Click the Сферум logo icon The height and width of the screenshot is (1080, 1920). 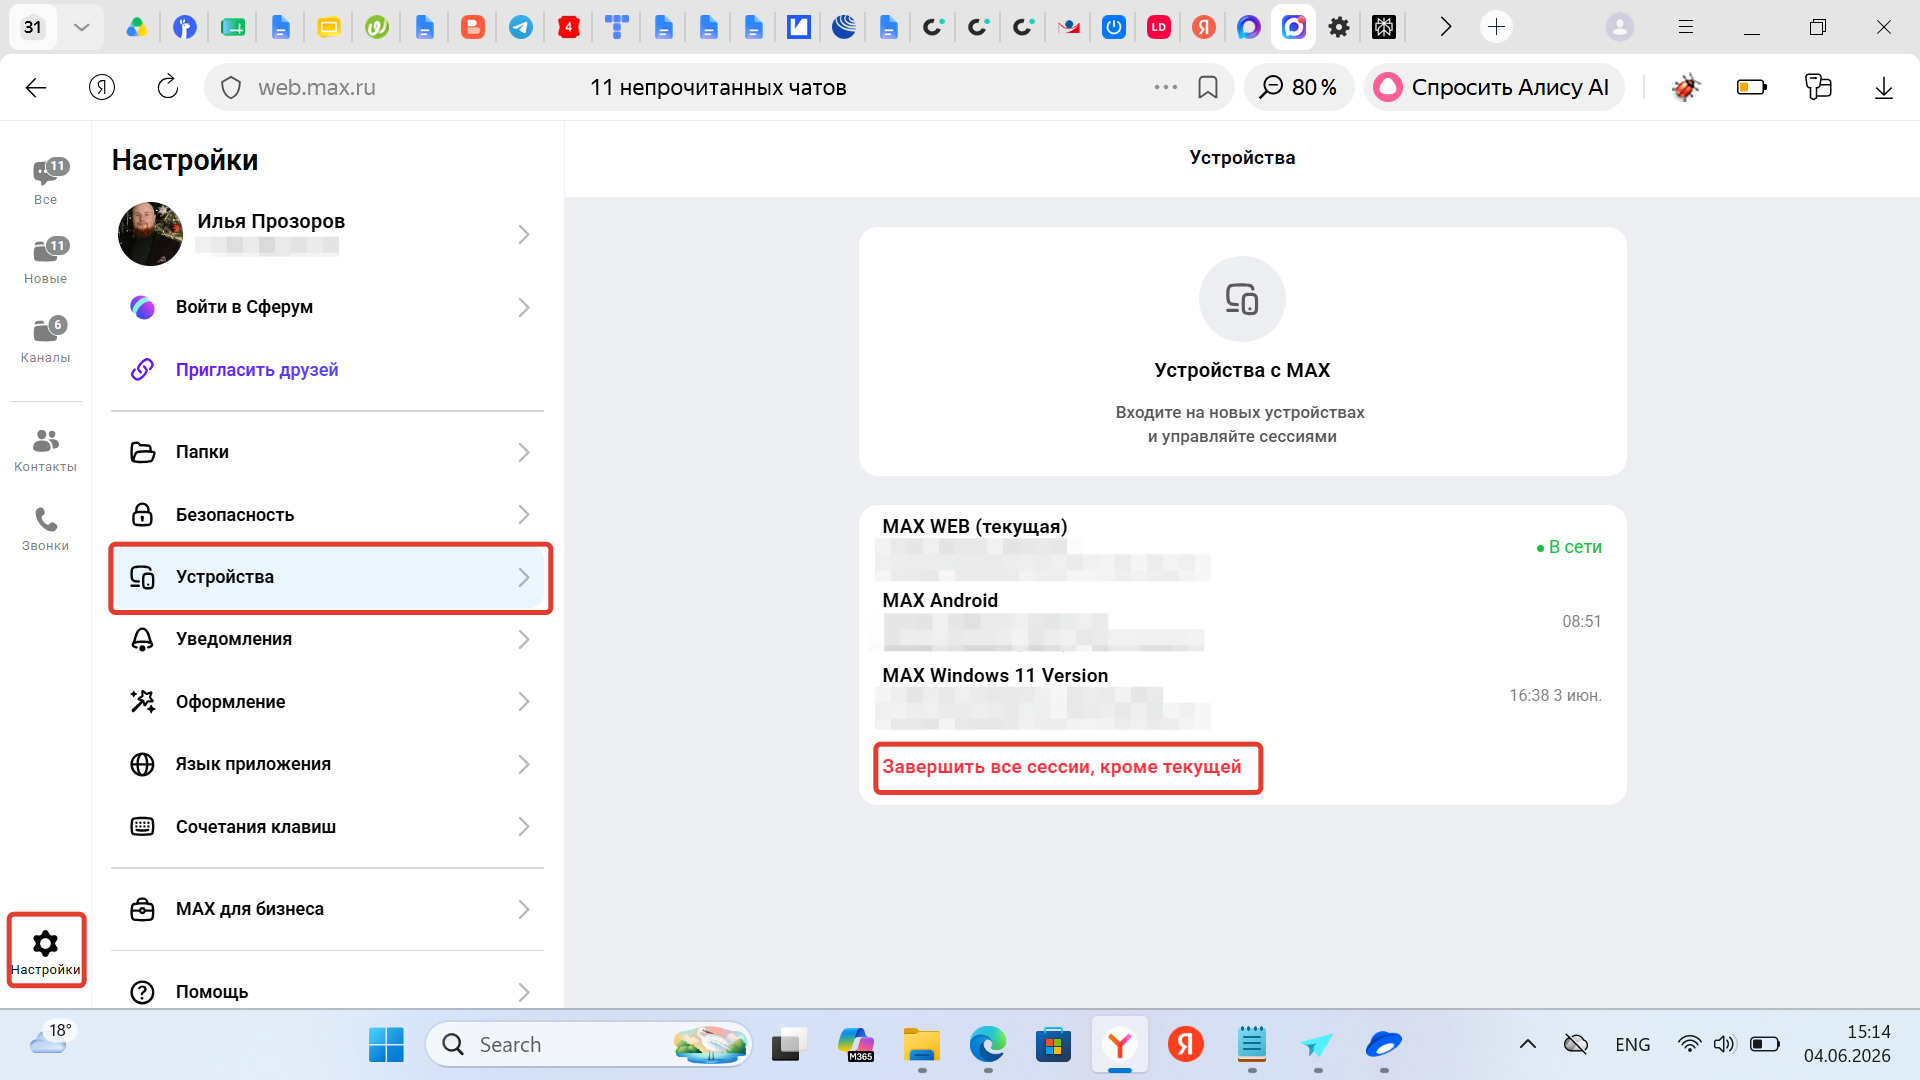coord(143,307)
